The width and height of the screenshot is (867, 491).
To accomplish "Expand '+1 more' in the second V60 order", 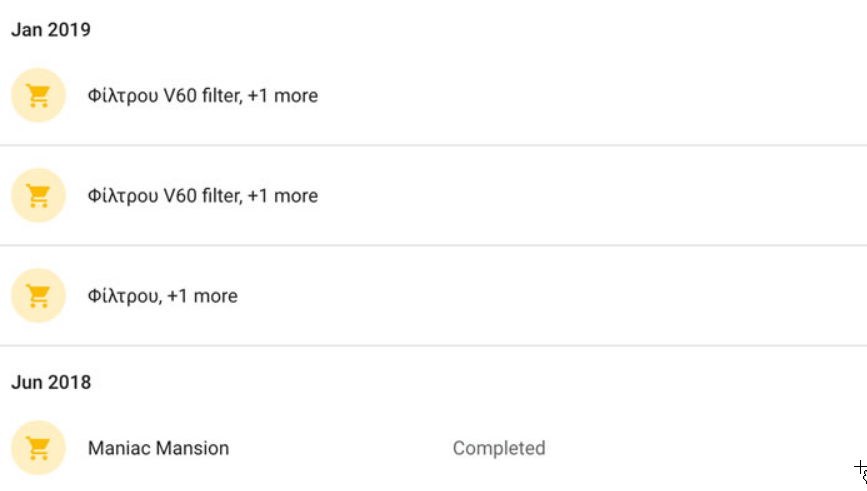I will 283,196.
